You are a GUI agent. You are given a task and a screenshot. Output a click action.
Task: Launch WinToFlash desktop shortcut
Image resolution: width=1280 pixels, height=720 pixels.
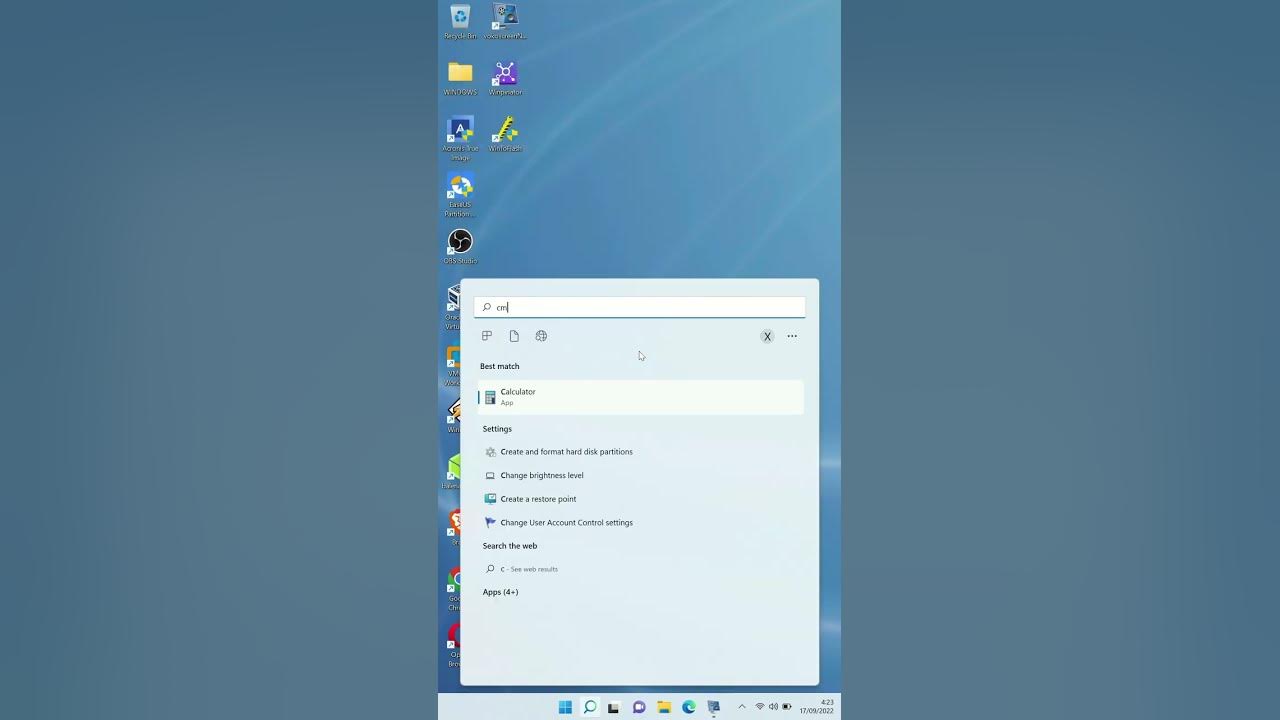tap(505, 135)
